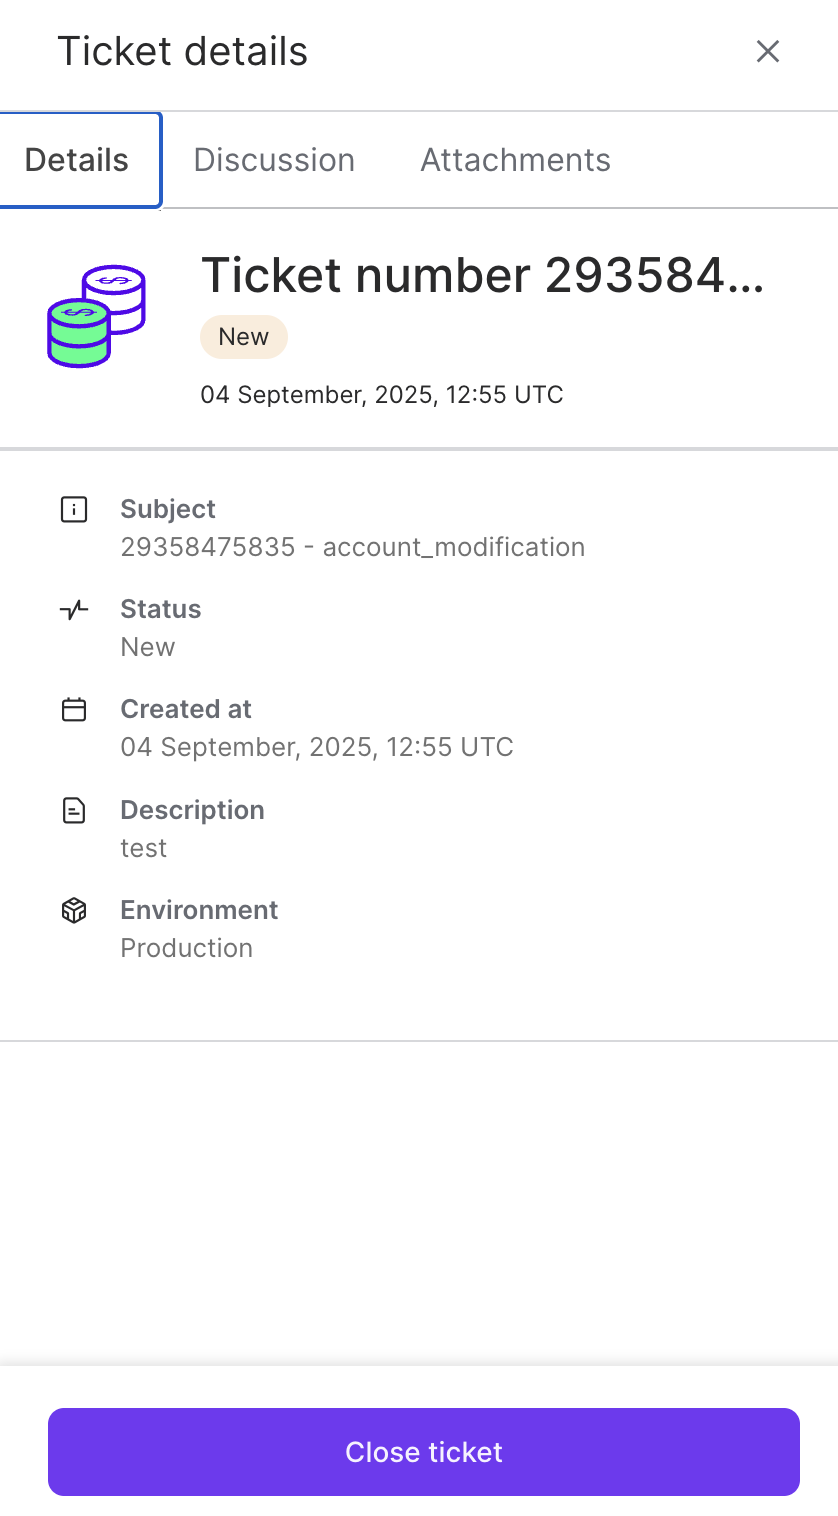The width and height of the screenshot is (838, 1516).
Task: Click the Environment value showing Production
Action: click(x=186, y=948)
